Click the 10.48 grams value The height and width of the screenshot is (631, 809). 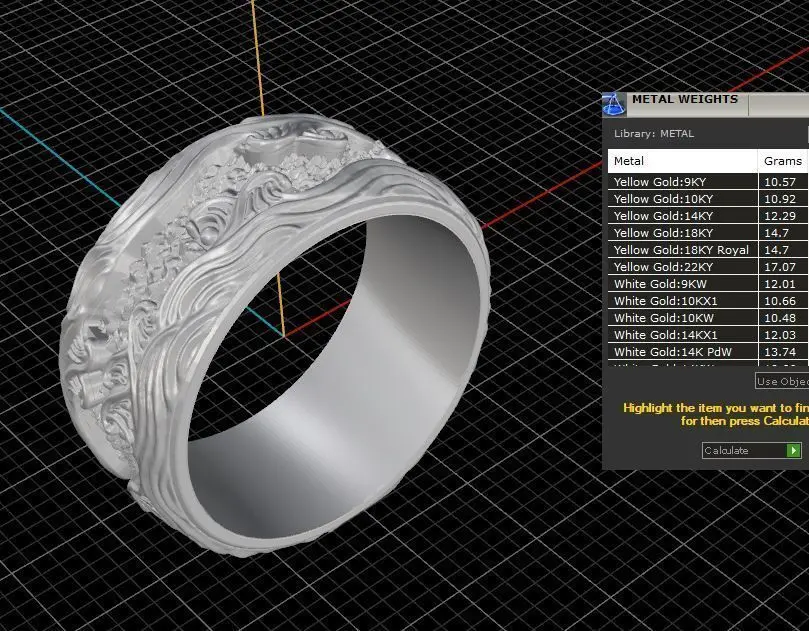pyautogui.click(x=780, y=318)
